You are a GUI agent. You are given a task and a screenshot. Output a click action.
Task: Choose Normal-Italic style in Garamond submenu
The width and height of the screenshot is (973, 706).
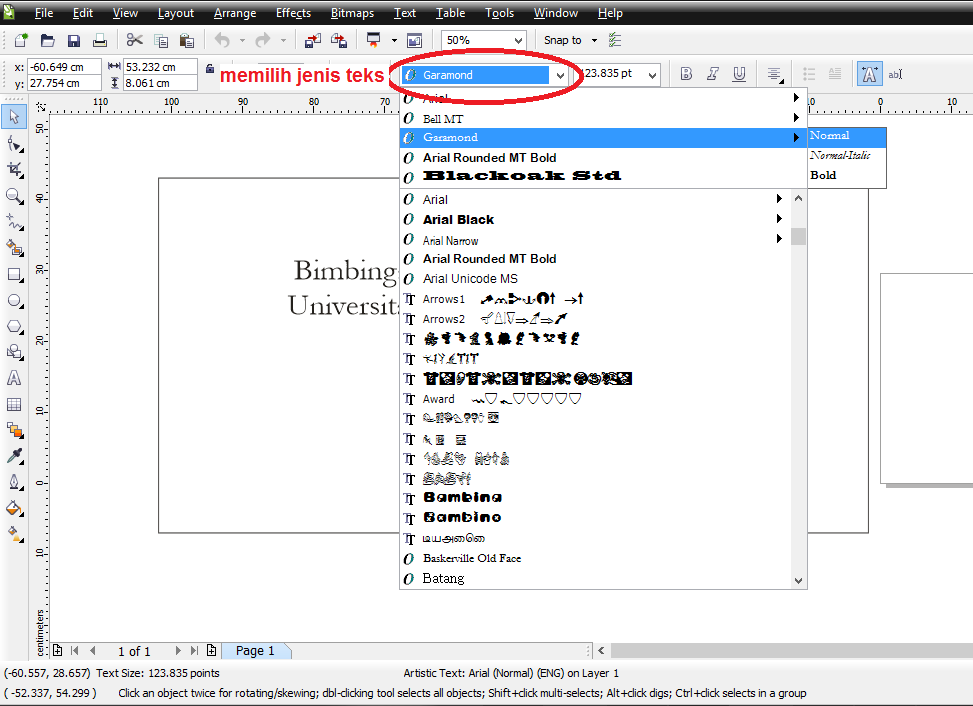click(x=840, y=155)
